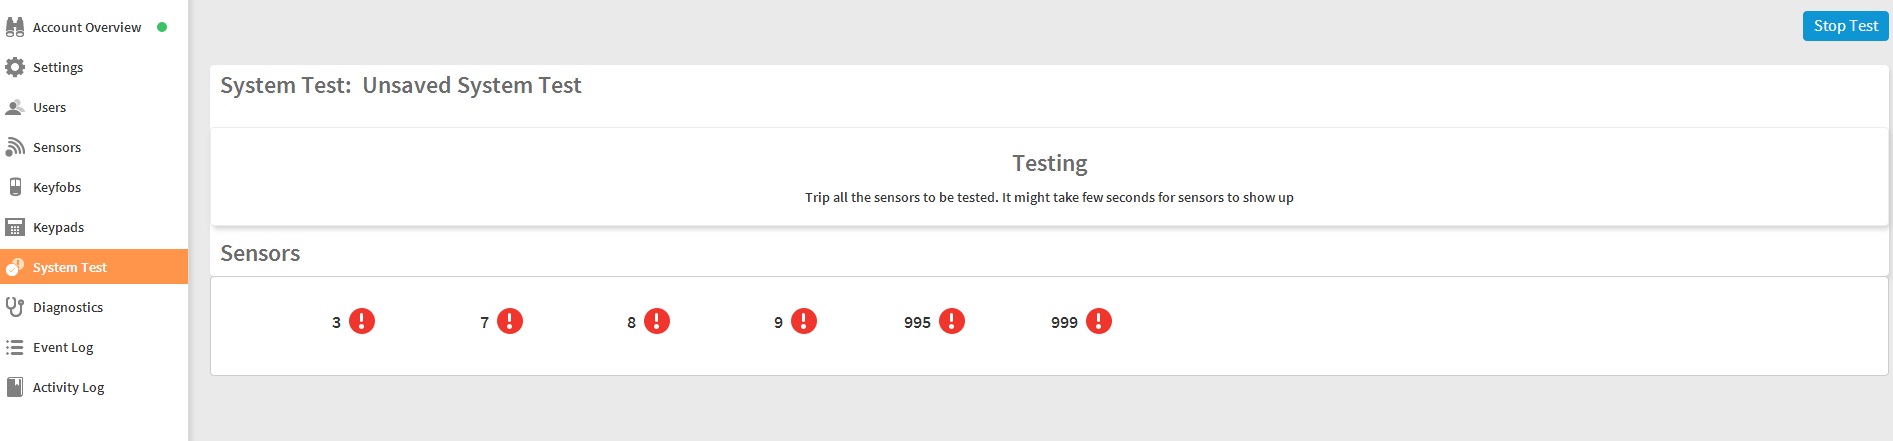Image resolution: width=1893 pixels, height=441 pixels.
Task: Click the Account Overview binoculars icon
Action: (15, 27)
